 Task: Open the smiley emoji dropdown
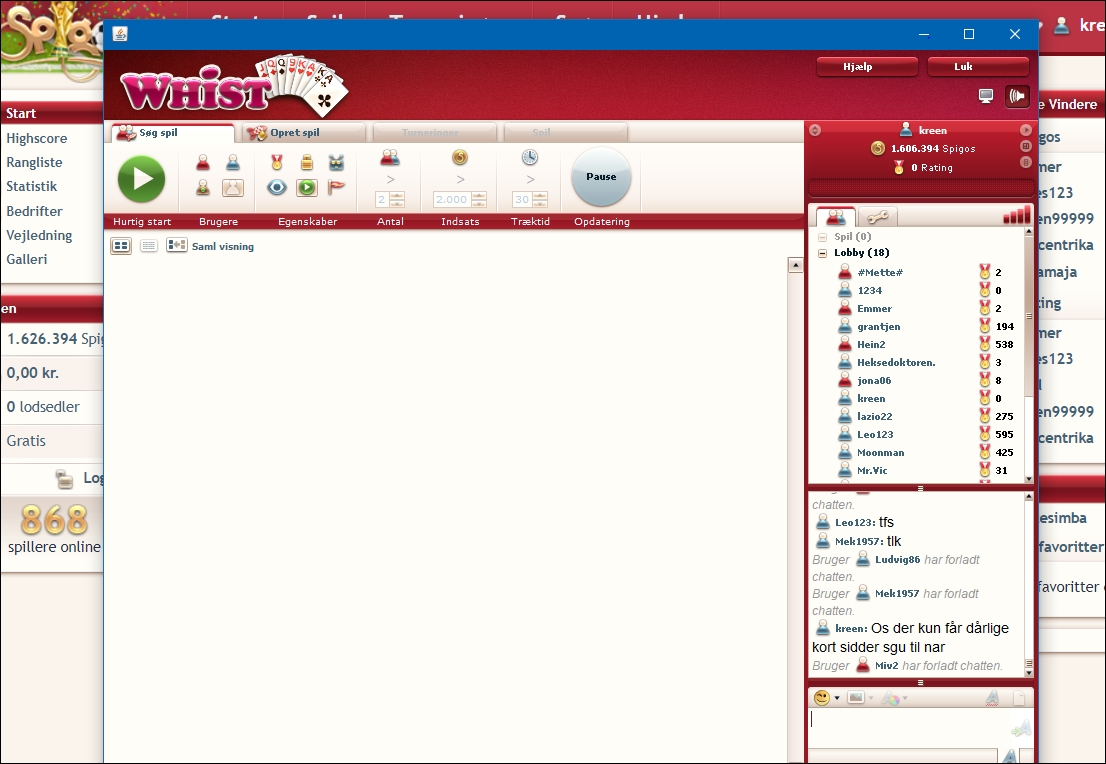pos(826,697)
